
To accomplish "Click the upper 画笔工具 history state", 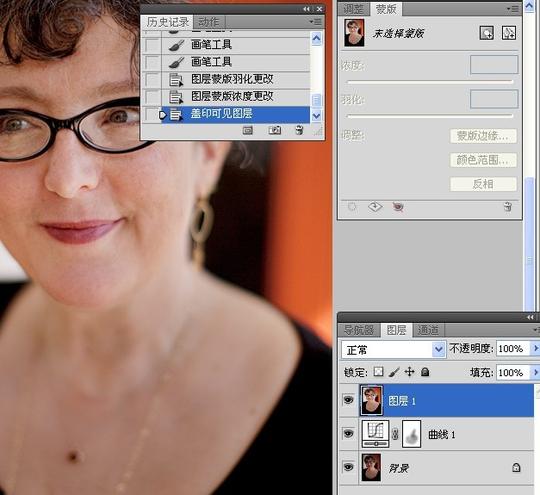I will coord(235,45).
